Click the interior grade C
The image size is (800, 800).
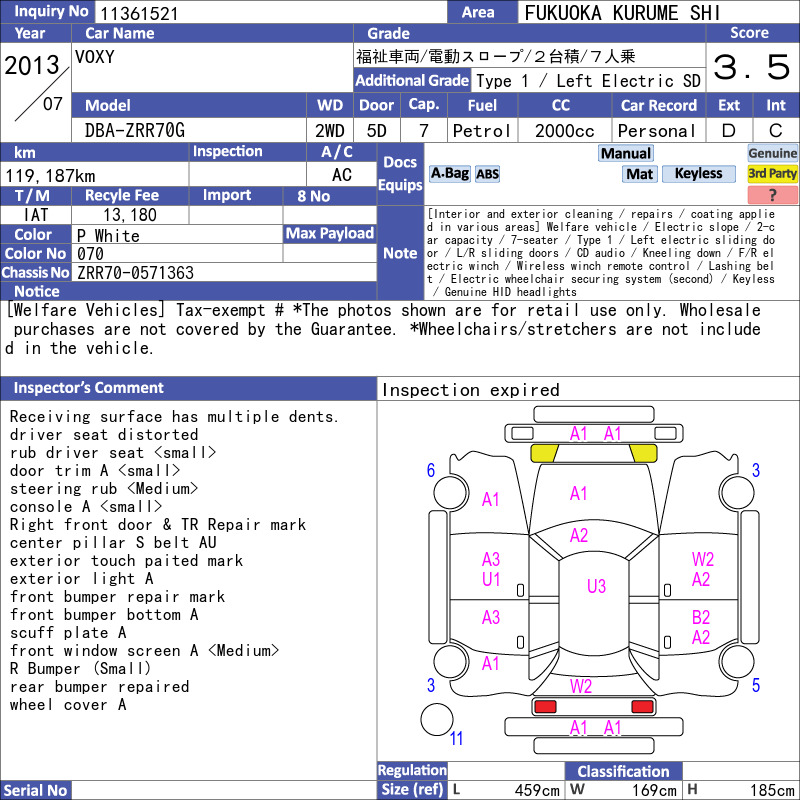(776, 131)
